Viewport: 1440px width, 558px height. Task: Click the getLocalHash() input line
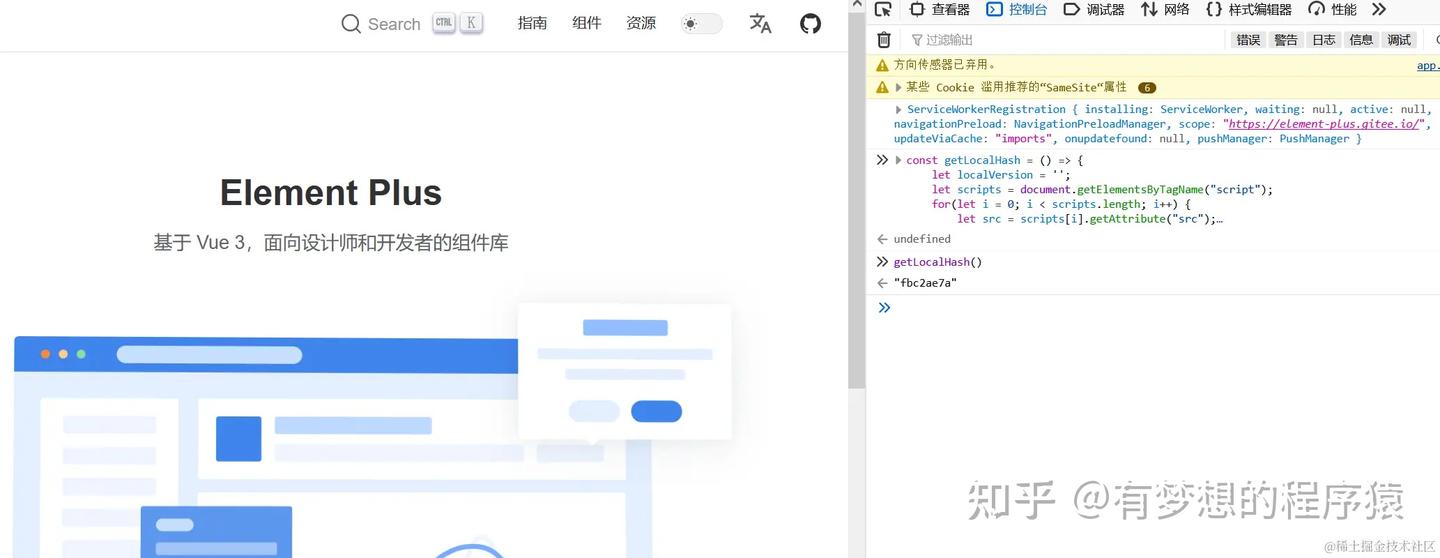(938, 262)
